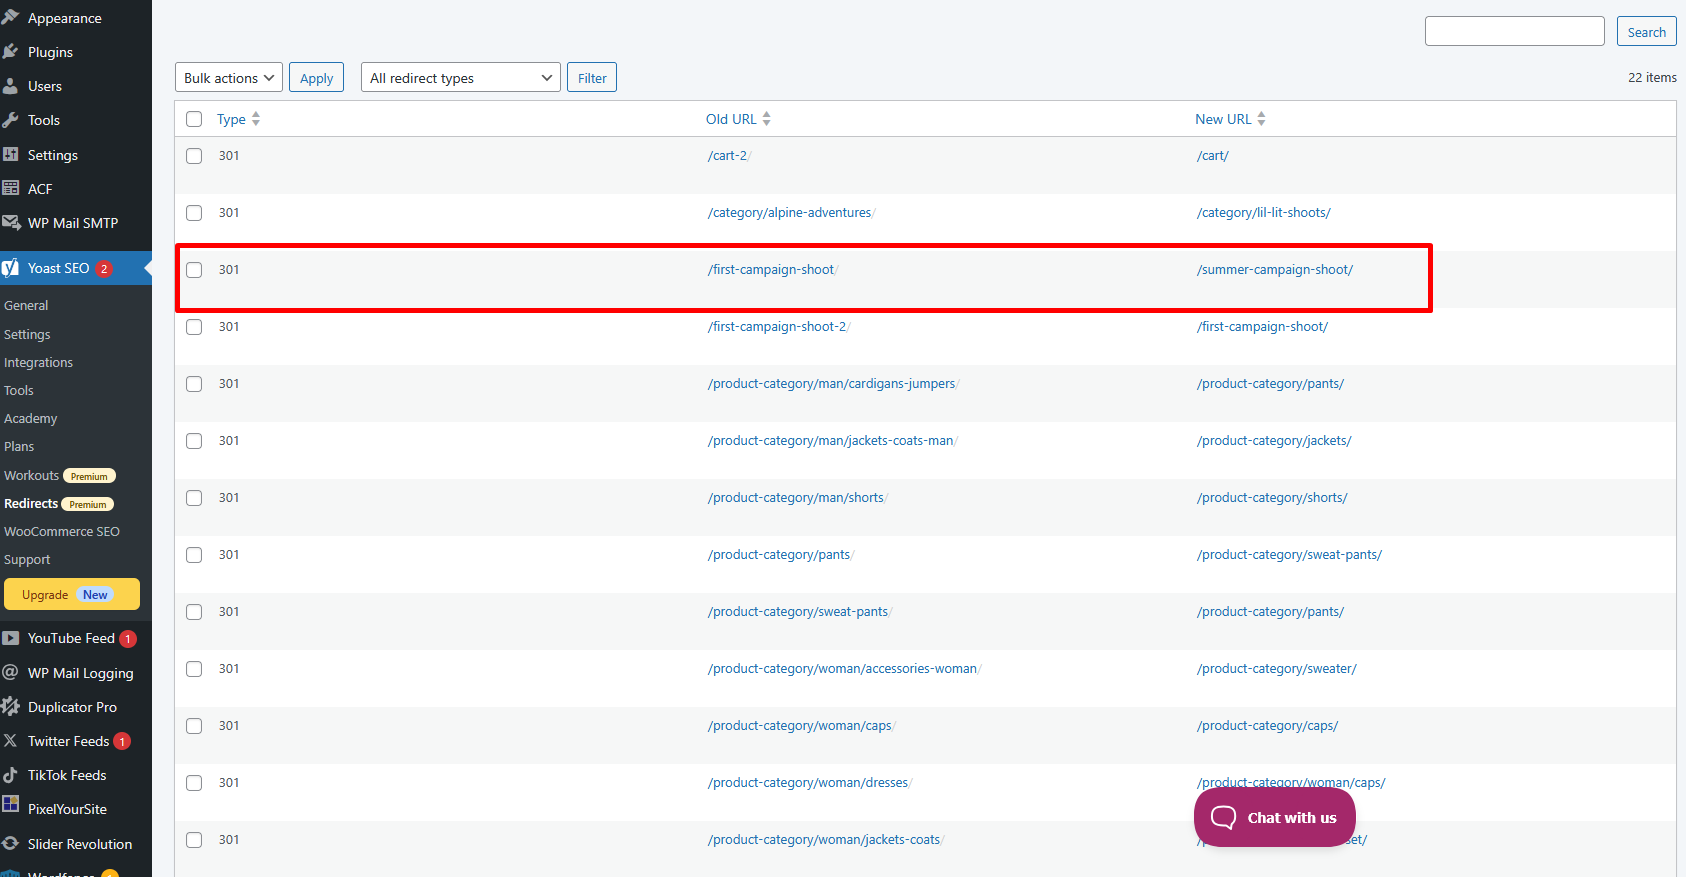
Task: Click the YouTube Feed play icon
Action: click(x=11, y=638)
